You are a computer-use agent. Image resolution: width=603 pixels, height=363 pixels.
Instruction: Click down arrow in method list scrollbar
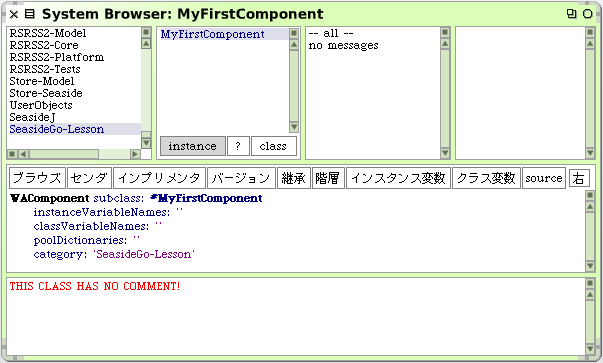590,153
